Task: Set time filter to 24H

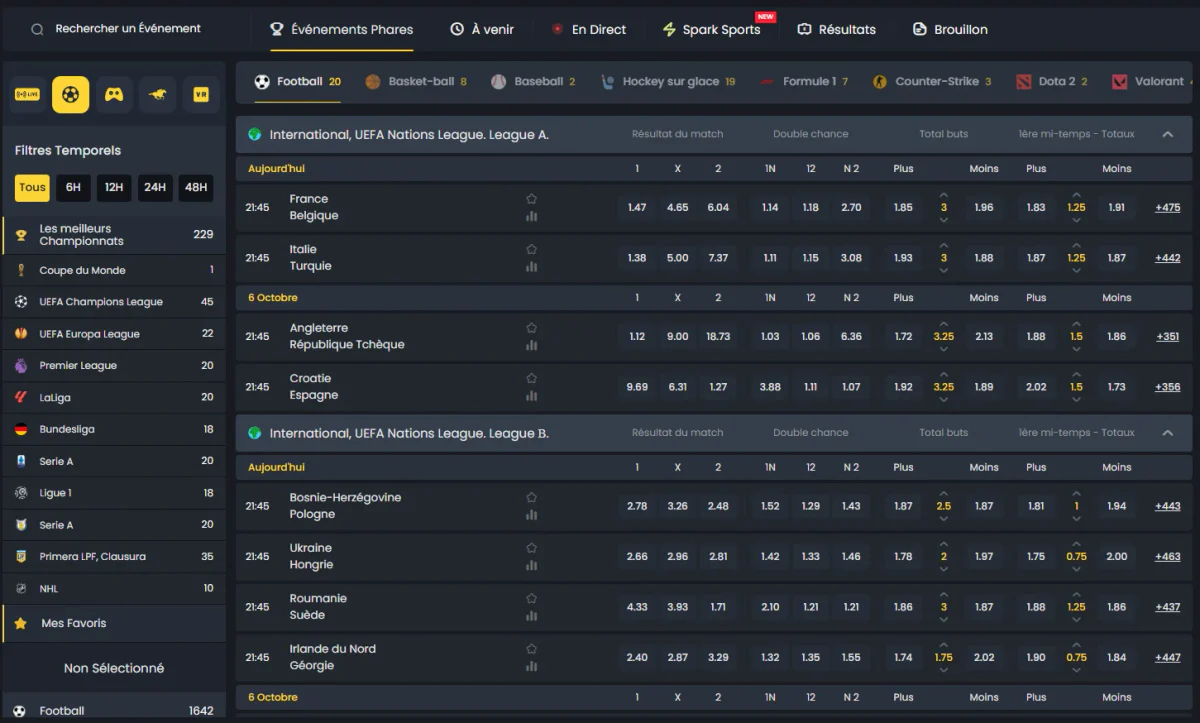Action: pos(155,187)
